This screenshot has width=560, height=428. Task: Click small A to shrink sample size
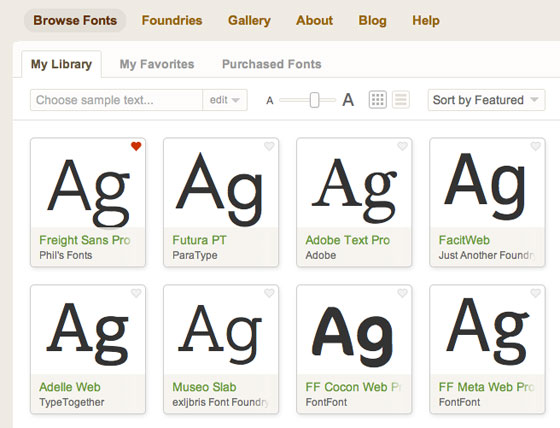click(270, 101)
